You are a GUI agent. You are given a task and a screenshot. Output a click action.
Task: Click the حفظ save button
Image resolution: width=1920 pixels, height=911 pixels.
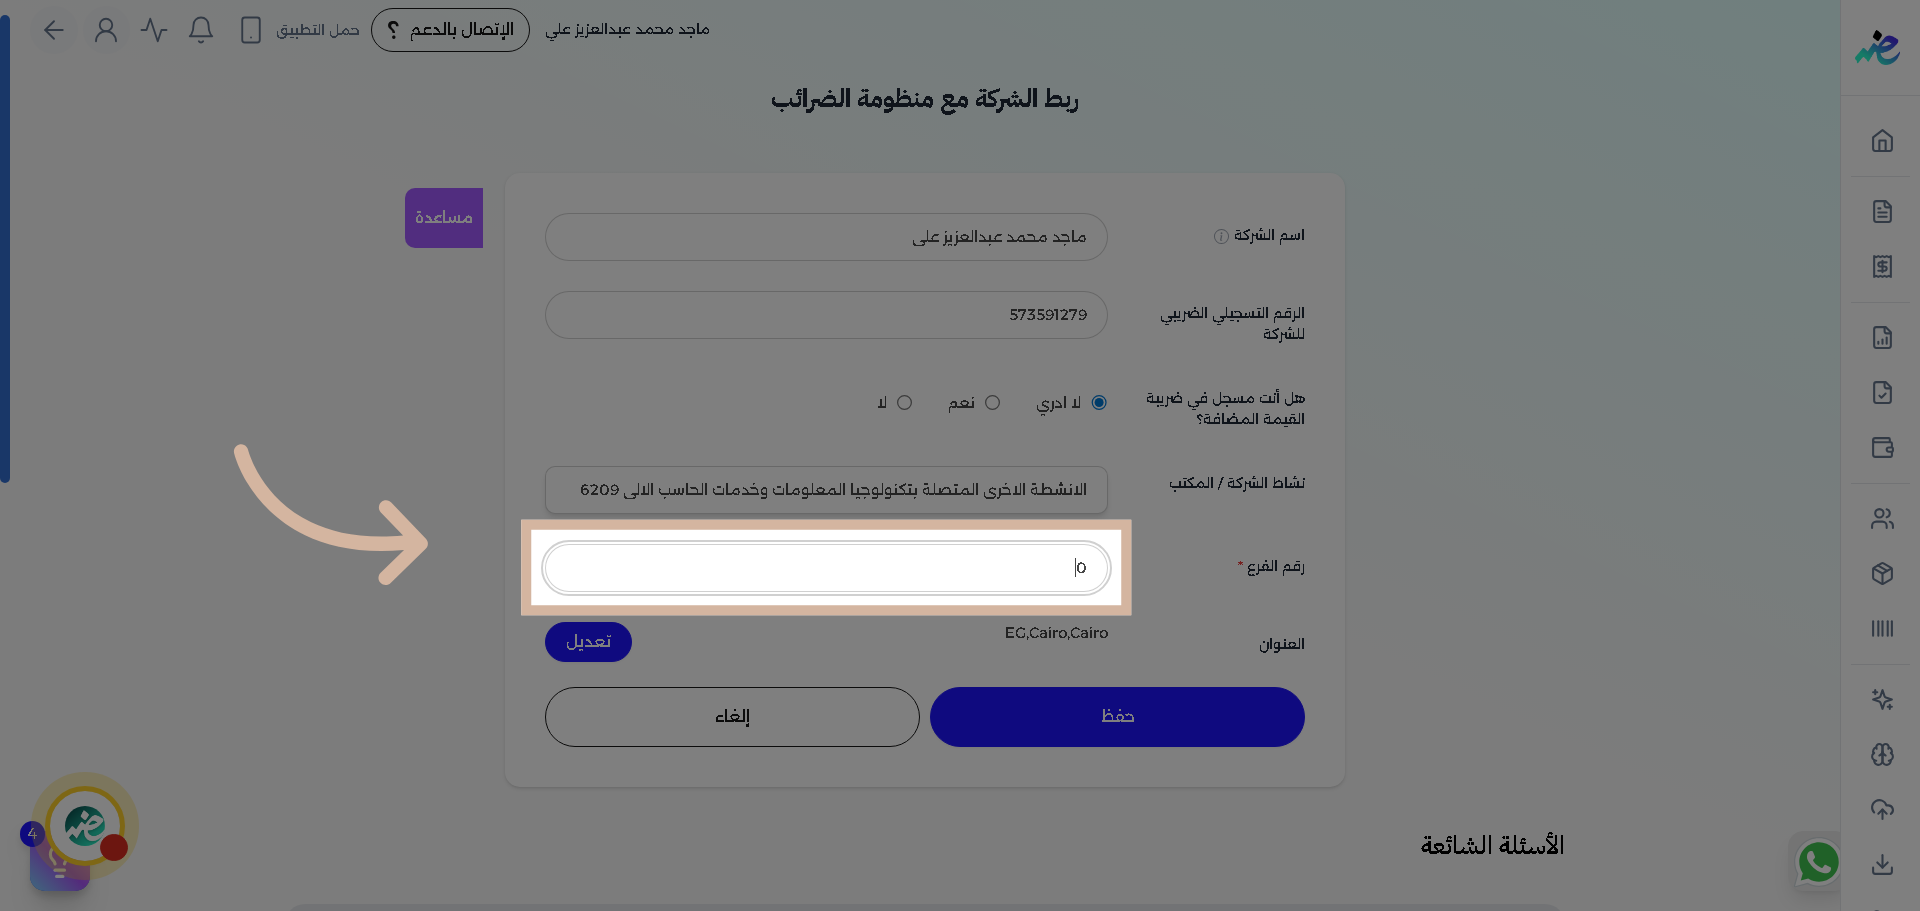click(x=1117, y=716)
